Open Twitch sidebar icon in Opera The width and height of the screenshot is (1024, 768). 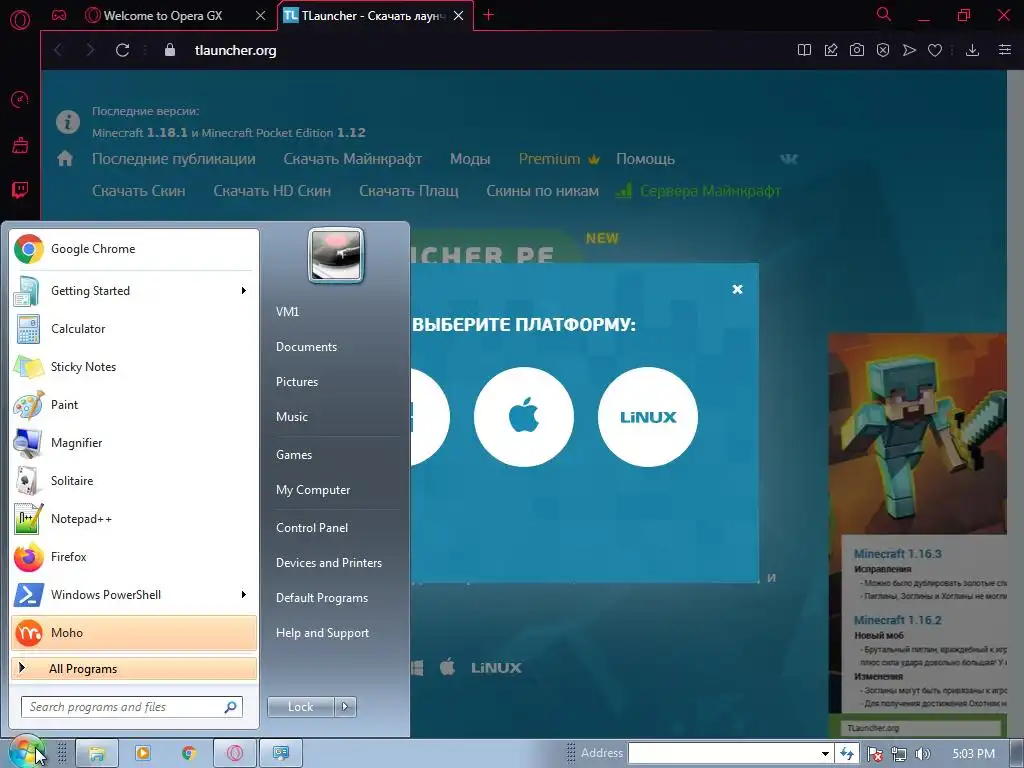[x=20, y=190]
